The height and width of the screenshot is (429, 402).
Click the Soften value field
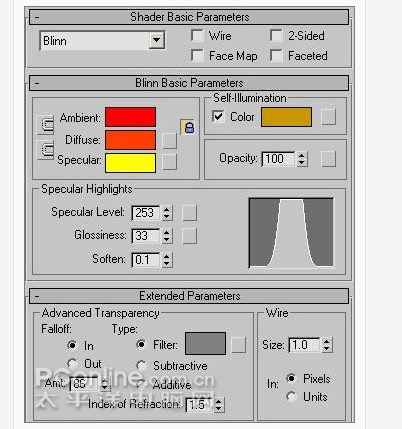tap(146, 260)
